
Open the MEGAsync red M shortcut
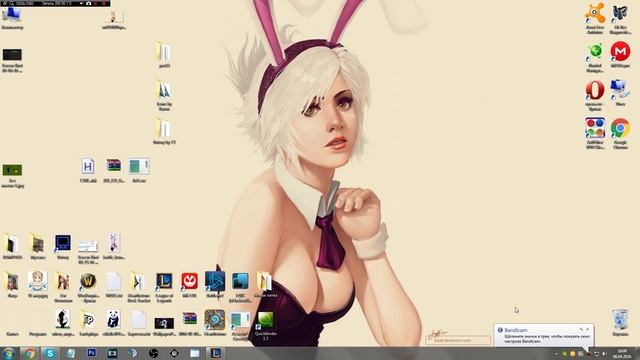tap(620, 53)
